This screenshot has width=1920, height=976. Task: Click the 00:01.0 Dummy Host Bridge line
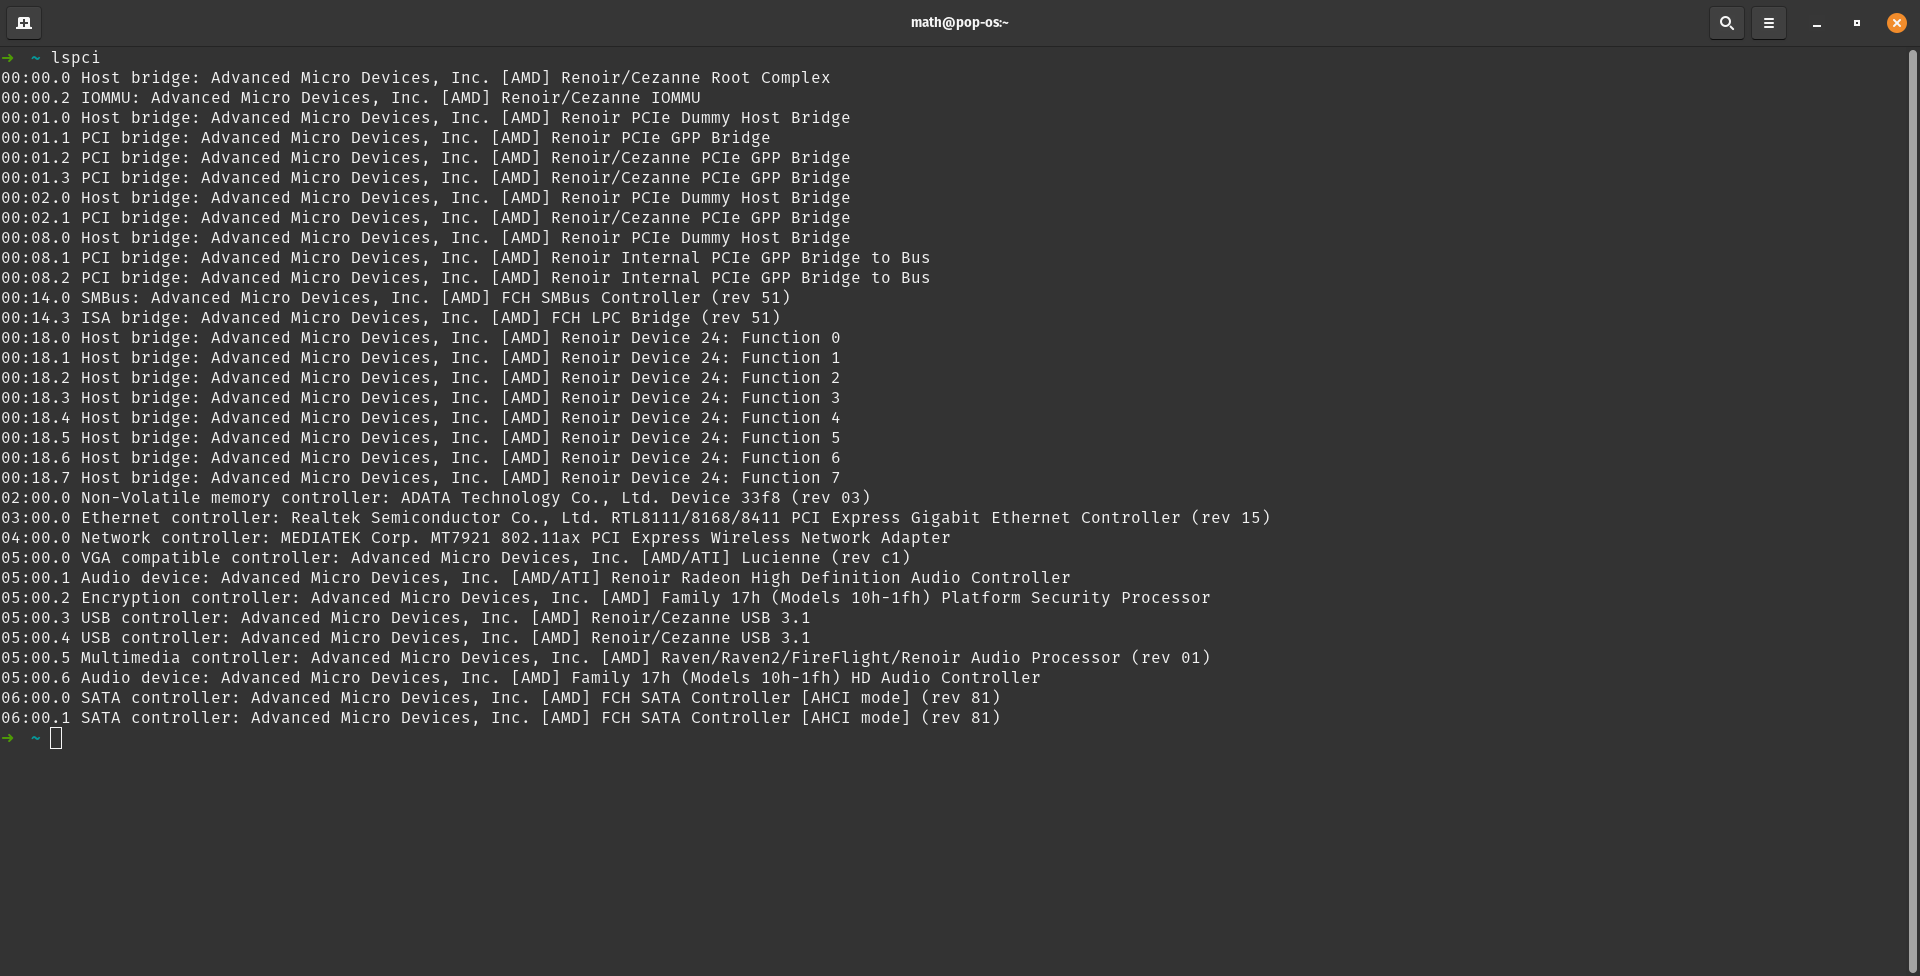tap(426, 117)
